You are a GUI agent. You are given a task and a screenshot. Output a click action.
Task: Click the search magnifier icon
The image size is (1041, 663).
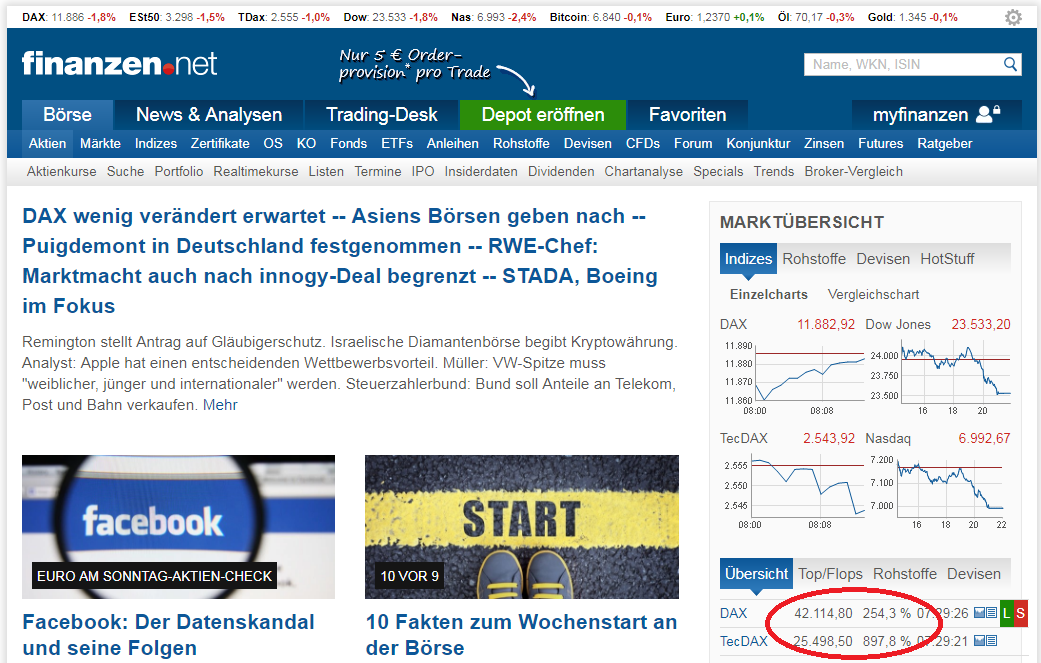[x=1010, y=64]
